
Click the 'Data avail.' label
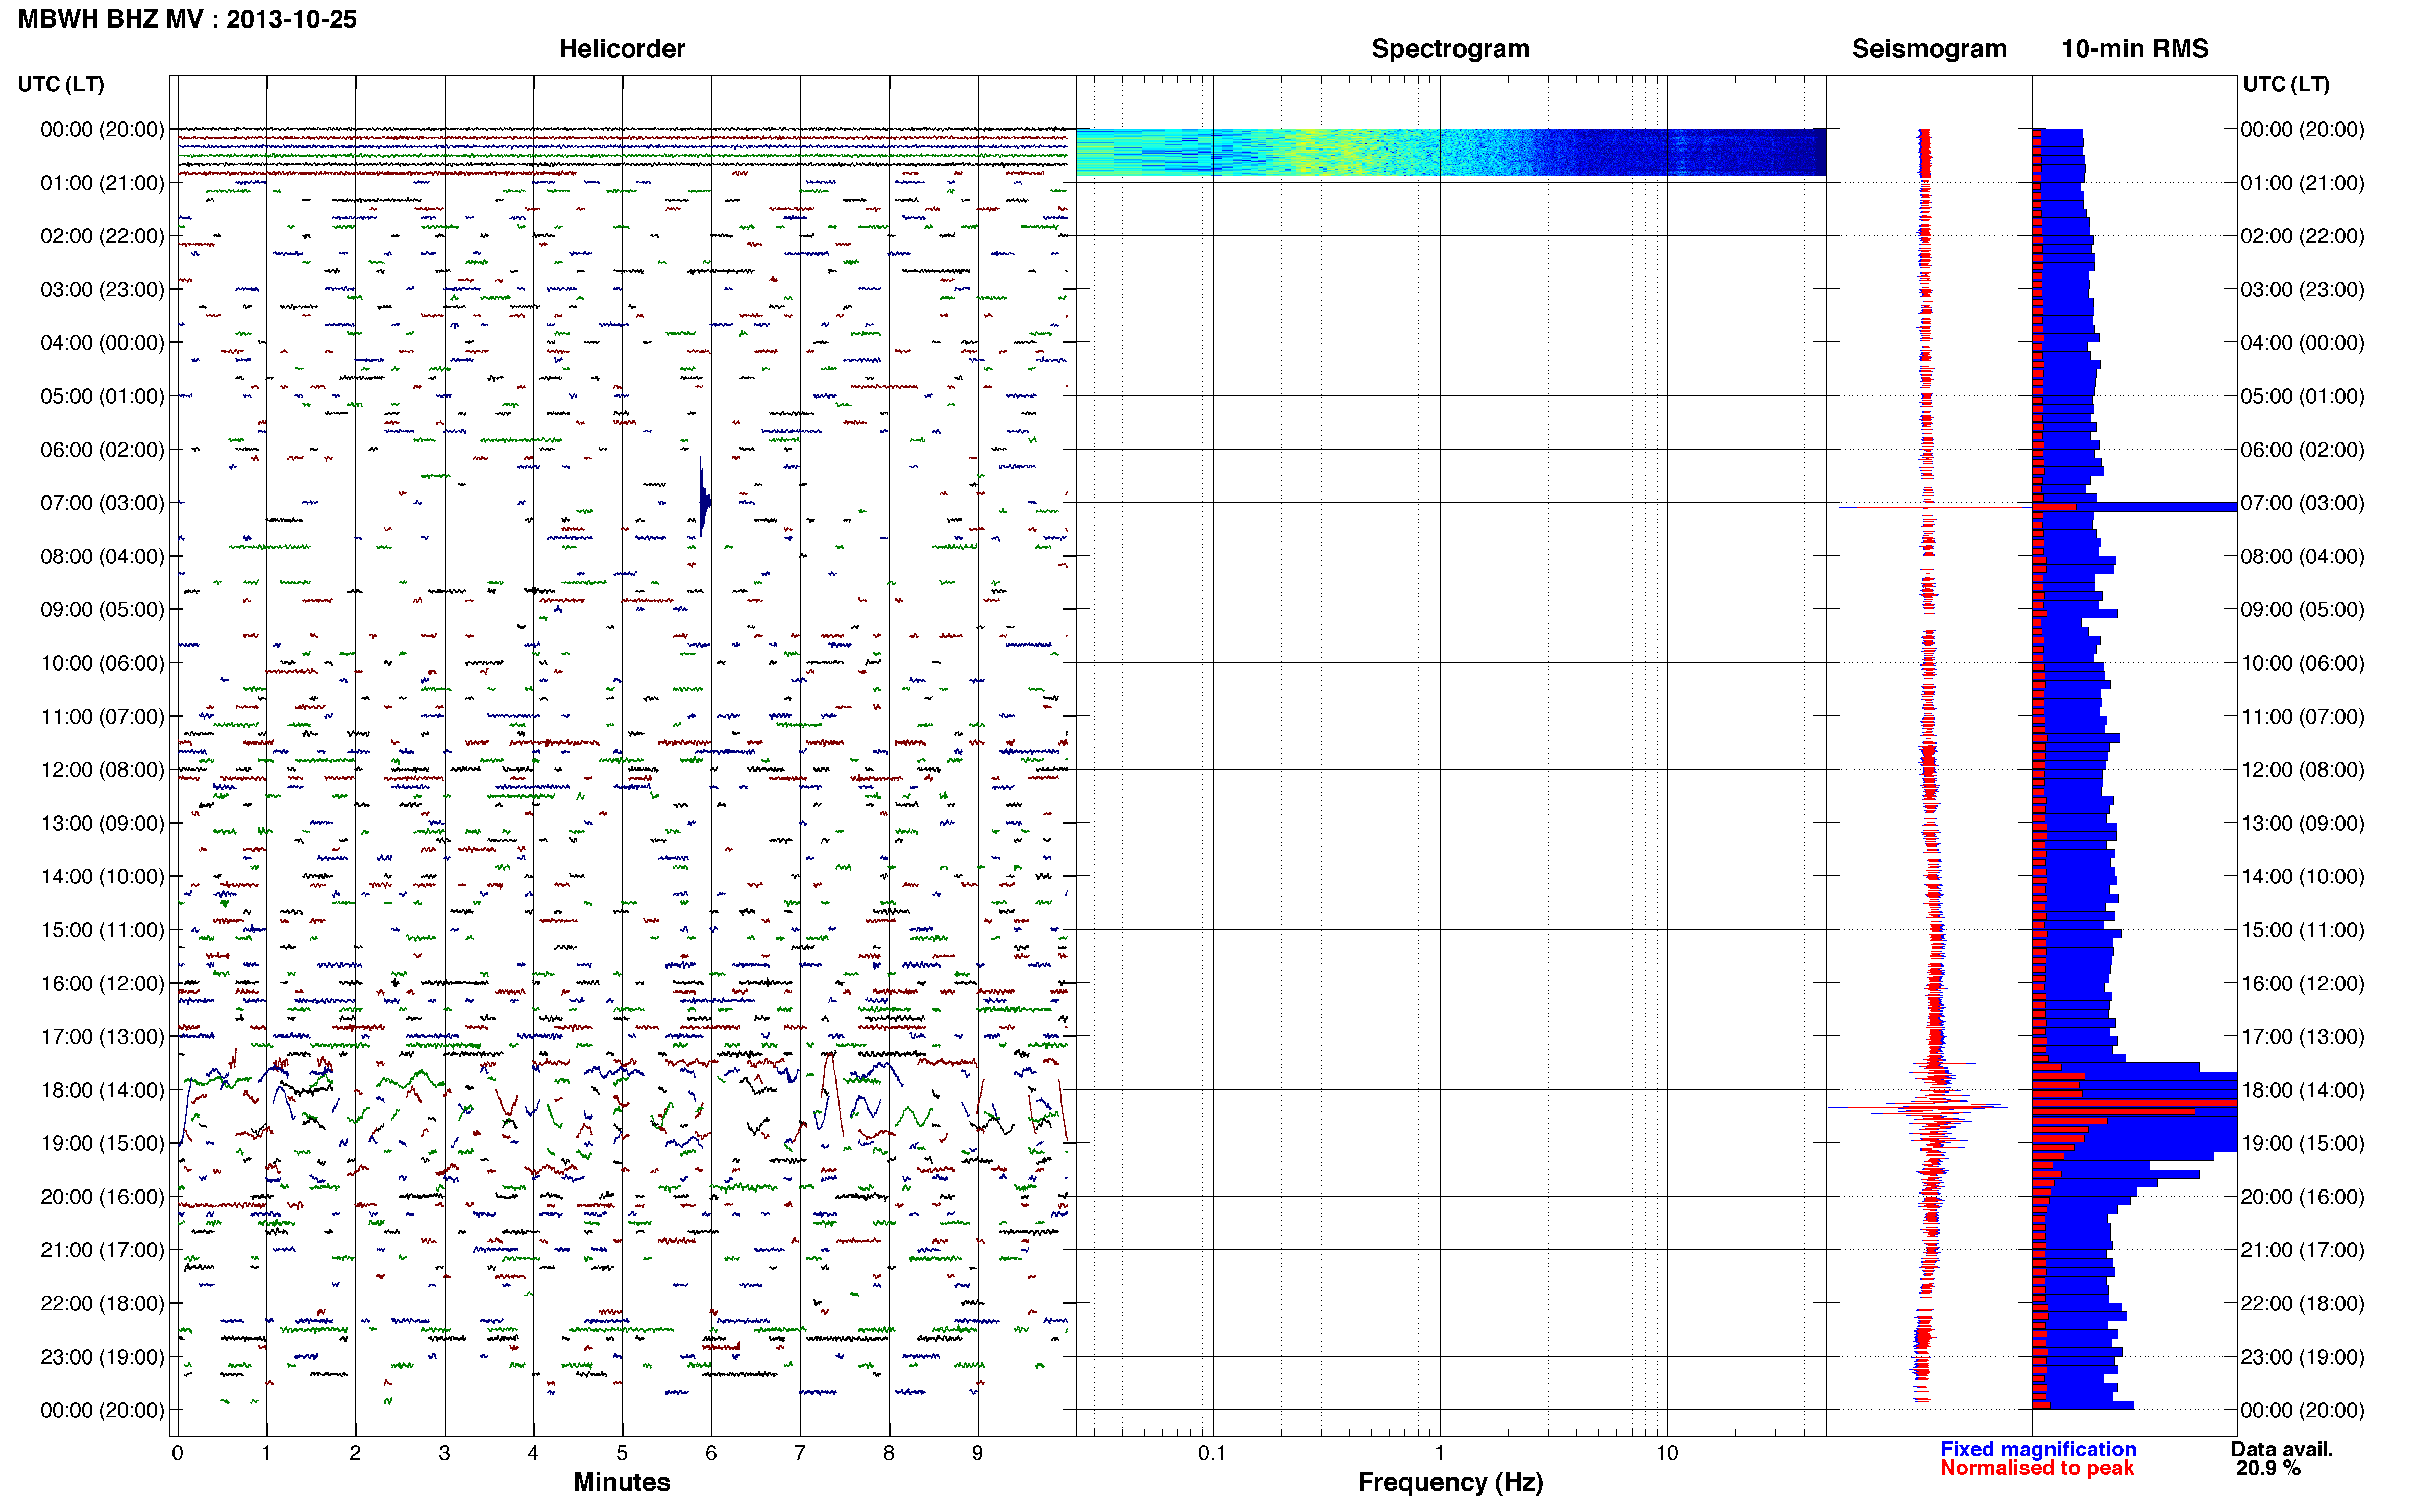pyautogui.click(x=2281, y=1449)
